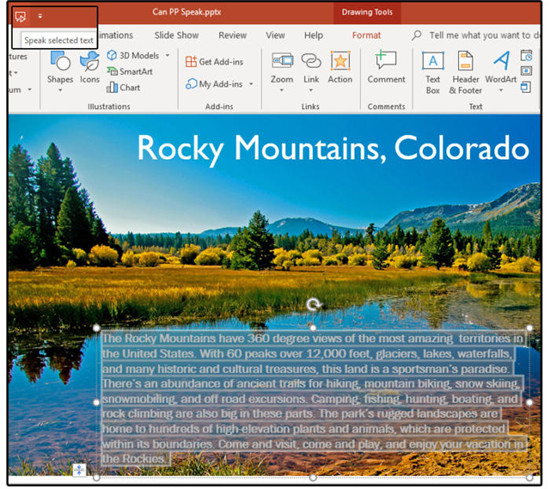The image size is (550, 489).
Task: Insert a SmartArt graphic
Action: [x=130, y=72]
